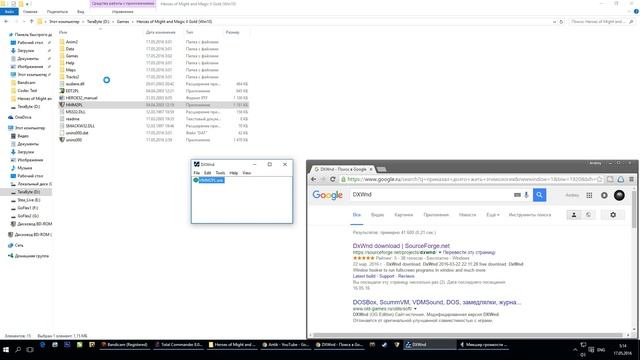Click the 'Перевести эту страницу' link
The image size is (640, 360).
[x=469, y=253]
